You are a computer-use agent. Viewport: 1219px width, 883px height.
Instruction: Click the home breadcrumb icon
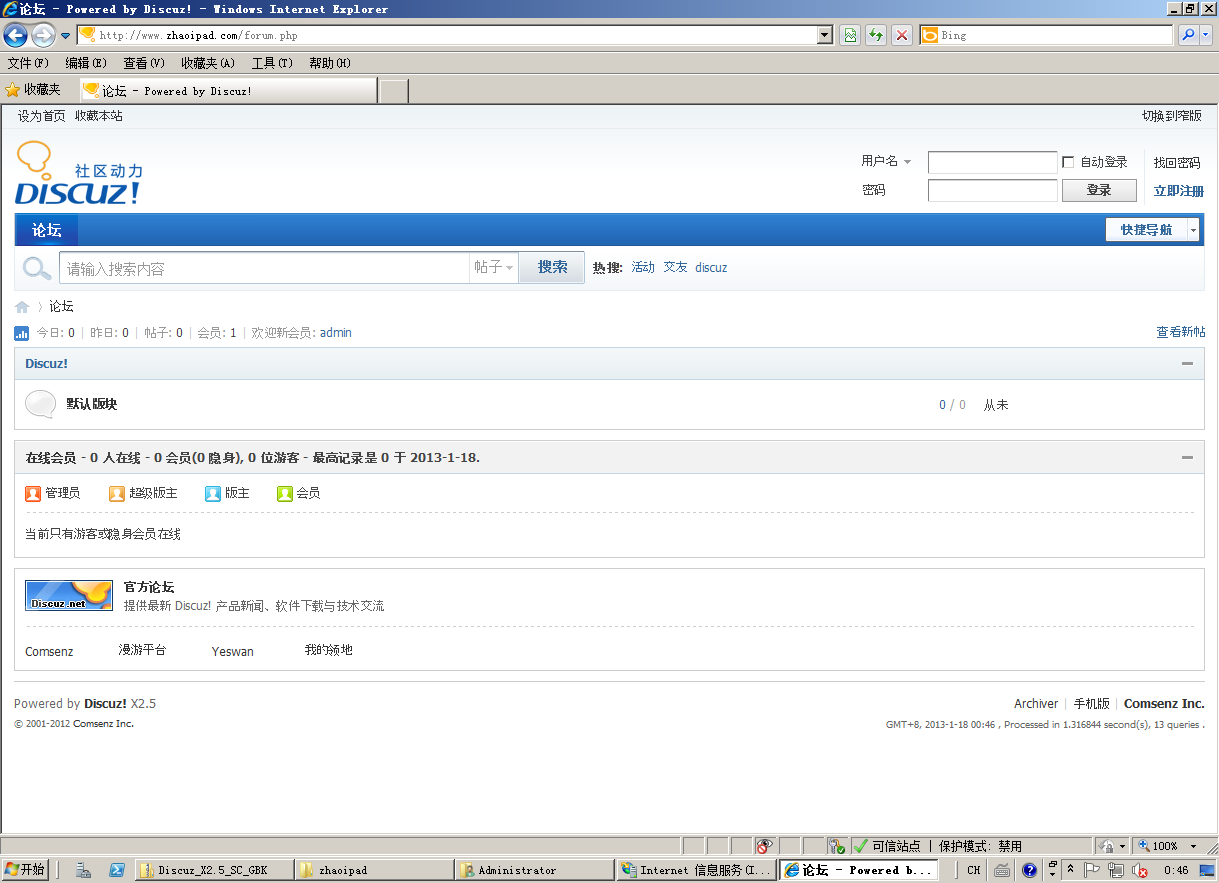pos(22,307)
